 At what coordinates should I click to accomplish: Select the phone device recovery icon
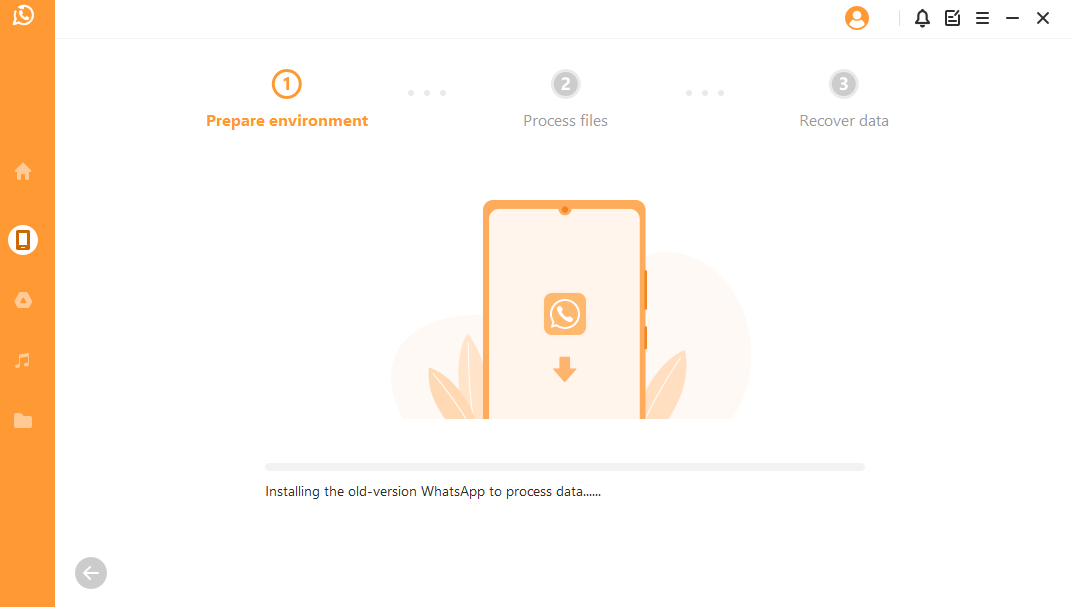pos(23,240)
